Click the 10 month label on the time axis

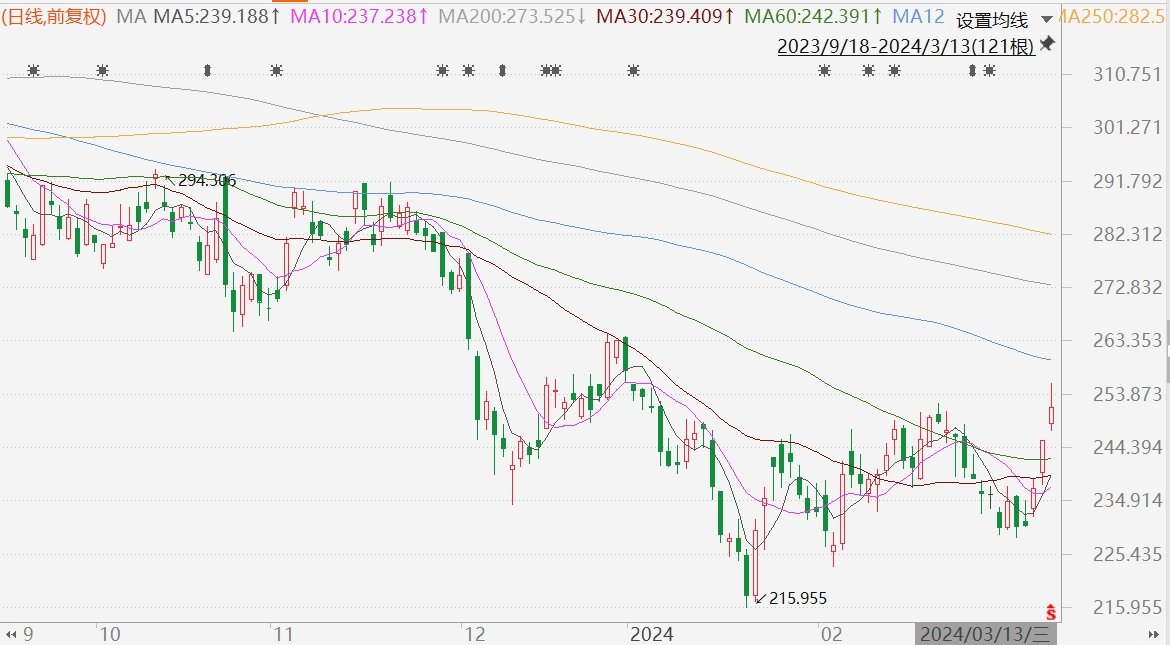(110, 635)
